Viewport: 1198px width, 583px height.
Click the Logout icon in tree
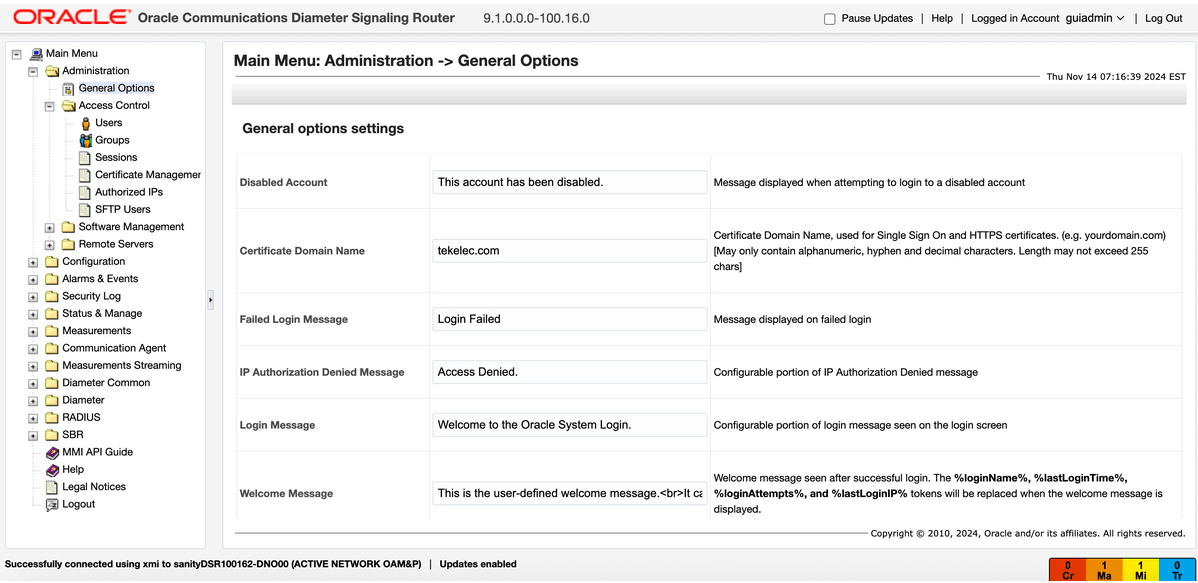pyautogui.click(x=52, y=504)
